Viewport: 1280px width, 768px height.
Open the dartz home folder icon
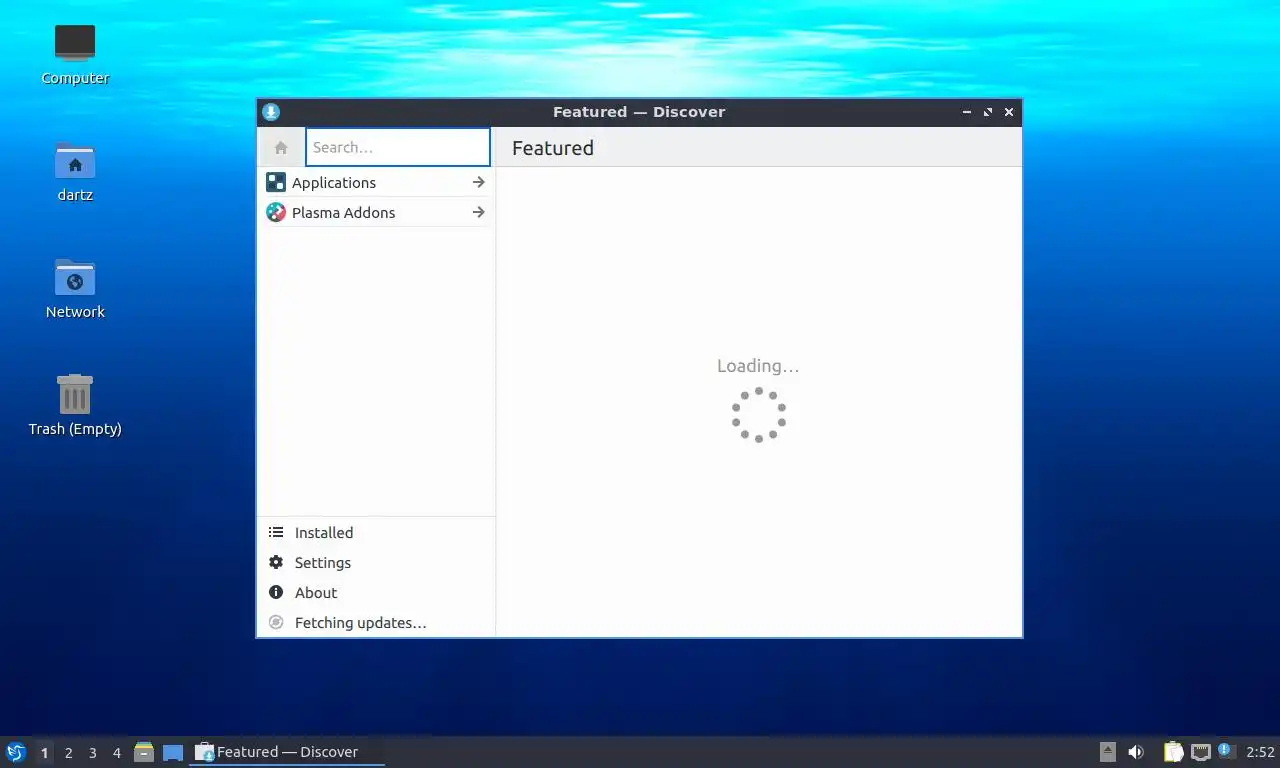75,171
